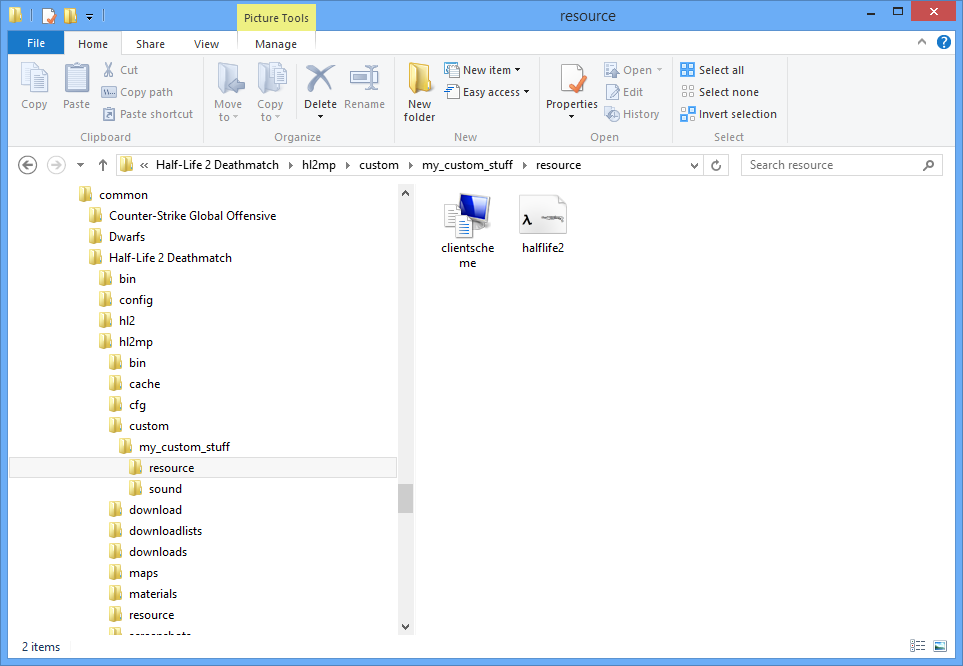Click hl2mp in the address bar
Image resolution: width=963 pixels, height=666 pixels.
tap(319, 165)
